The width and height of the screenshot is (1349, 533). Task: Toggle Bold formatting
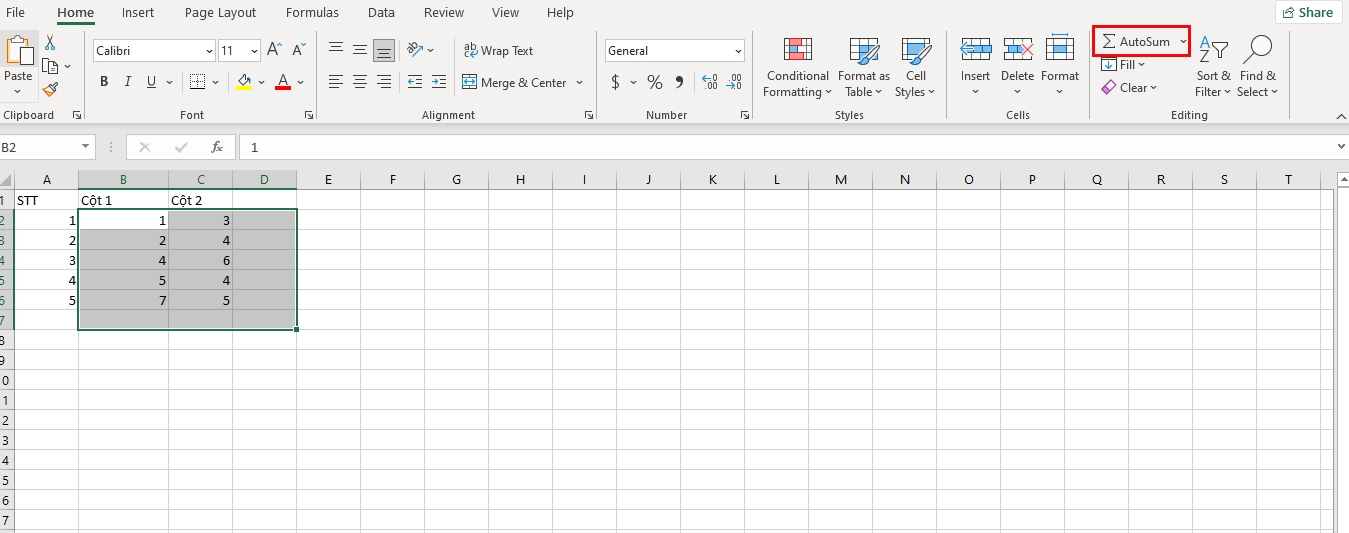coord(104,82)
